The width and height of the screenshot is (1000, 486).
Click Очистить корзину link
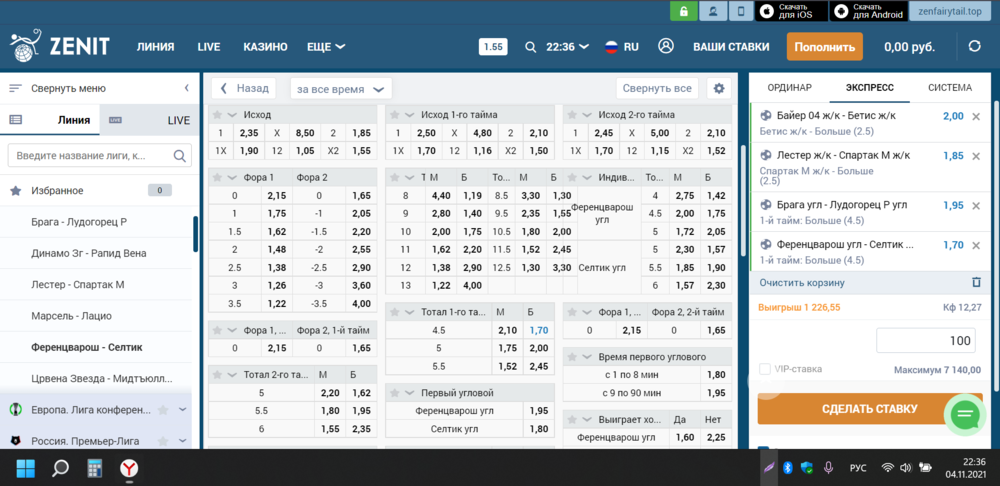point(802,283)
